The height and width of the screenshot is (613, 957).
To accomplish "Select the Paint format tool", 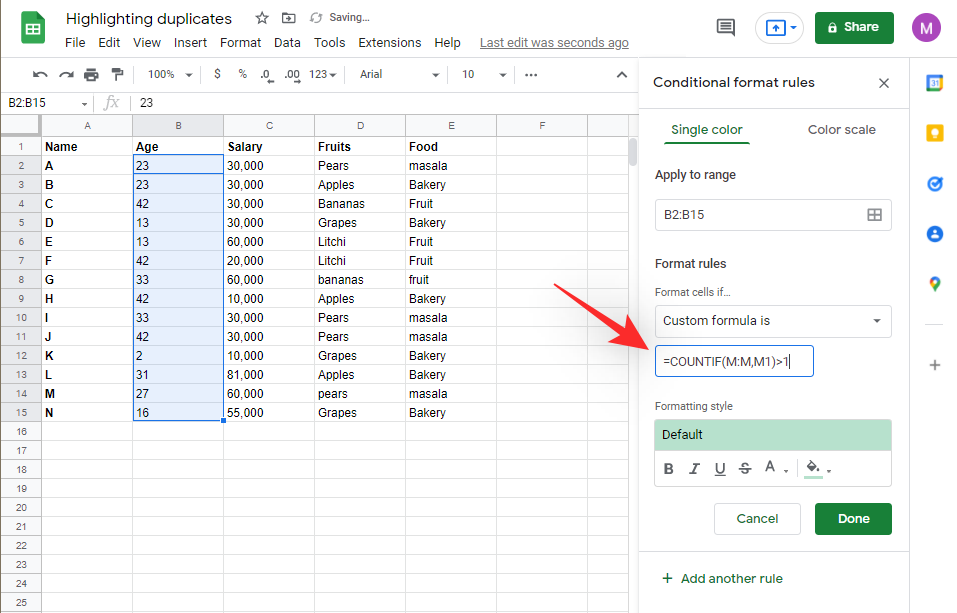I will coord(117,74).
